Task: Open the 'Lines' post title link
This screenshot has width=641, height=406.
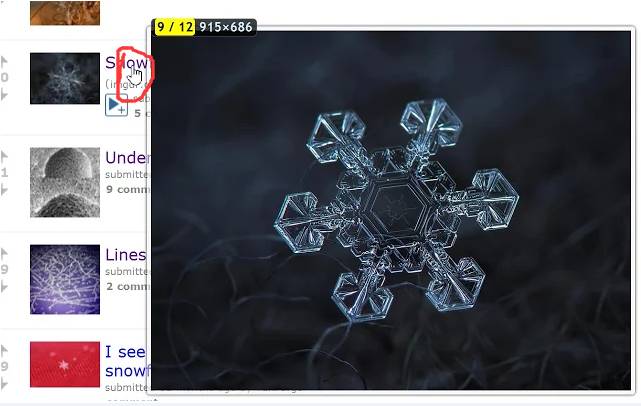Action: click(x=126, y=255)
